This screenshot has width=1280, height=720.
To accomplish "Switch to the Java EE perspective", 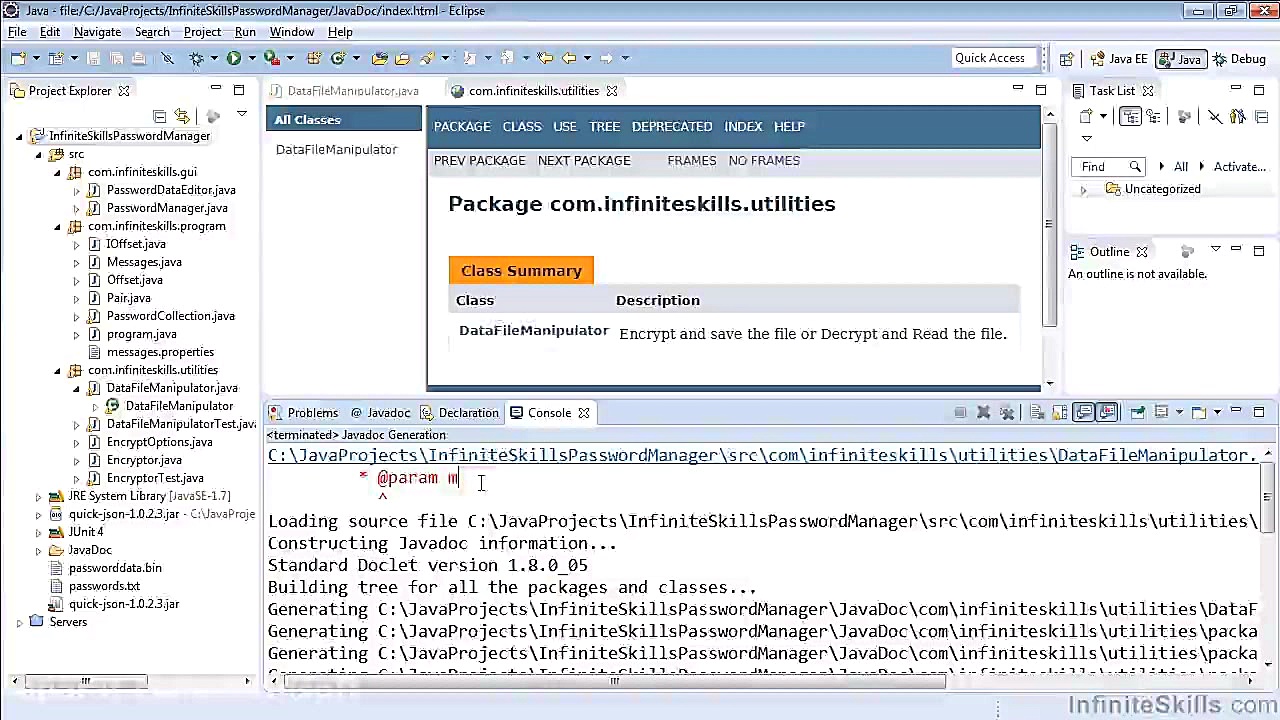I will click(x=1118, y=59).
